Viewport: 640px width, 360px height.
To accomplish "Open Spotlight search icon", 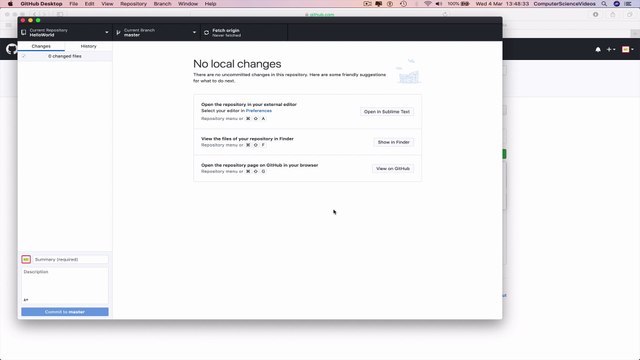I will (x=604, y=4).
